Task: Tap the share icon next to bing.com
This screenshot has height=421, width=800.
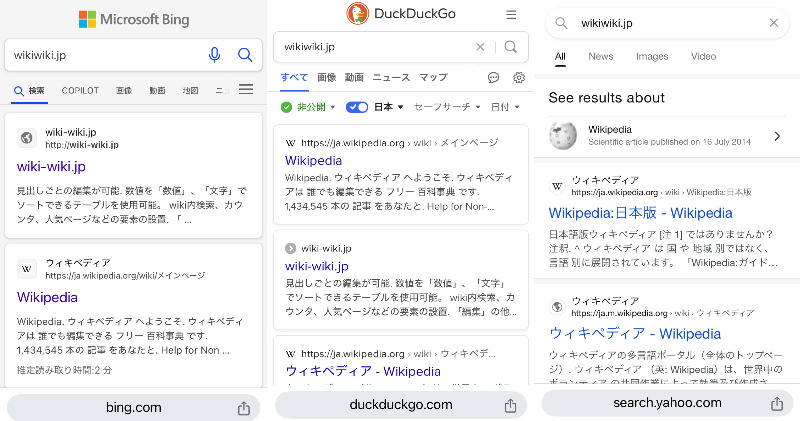Action: [x=243, y=407]
